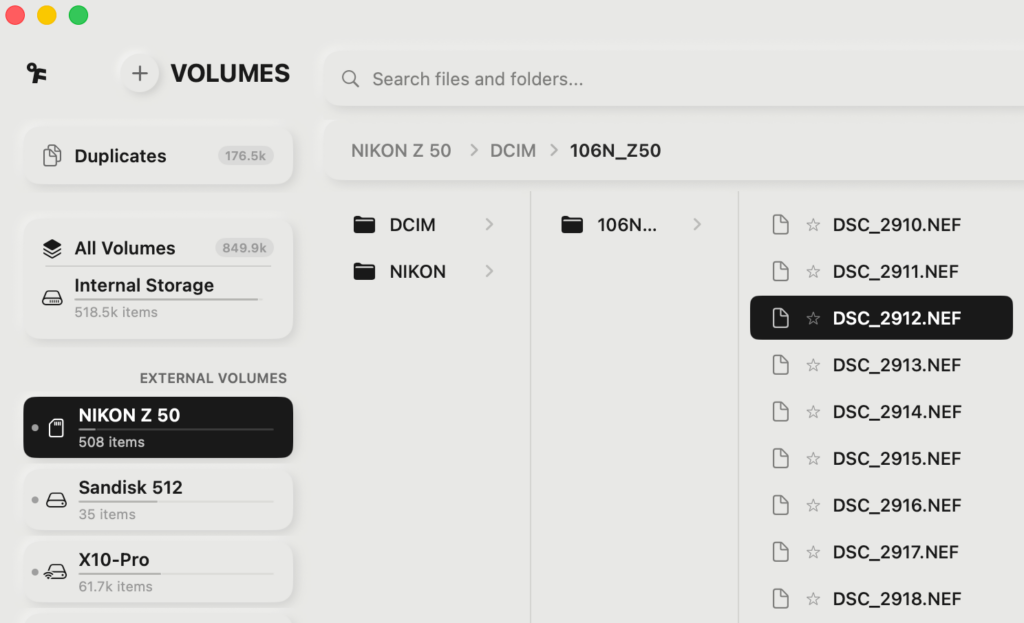
Task: Click the SD card icon on NIKON Z 50
Action: pyautogui.click(x=55, y=427)
